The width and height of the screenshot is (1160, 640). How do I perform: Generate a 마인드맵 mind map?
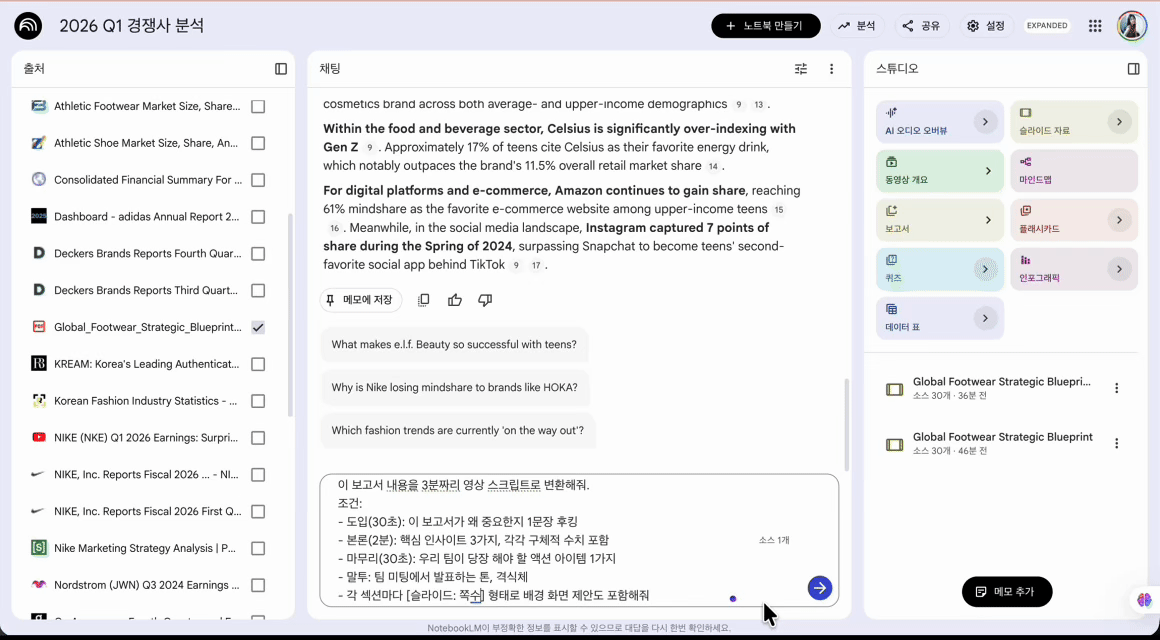click(1073, 171)
